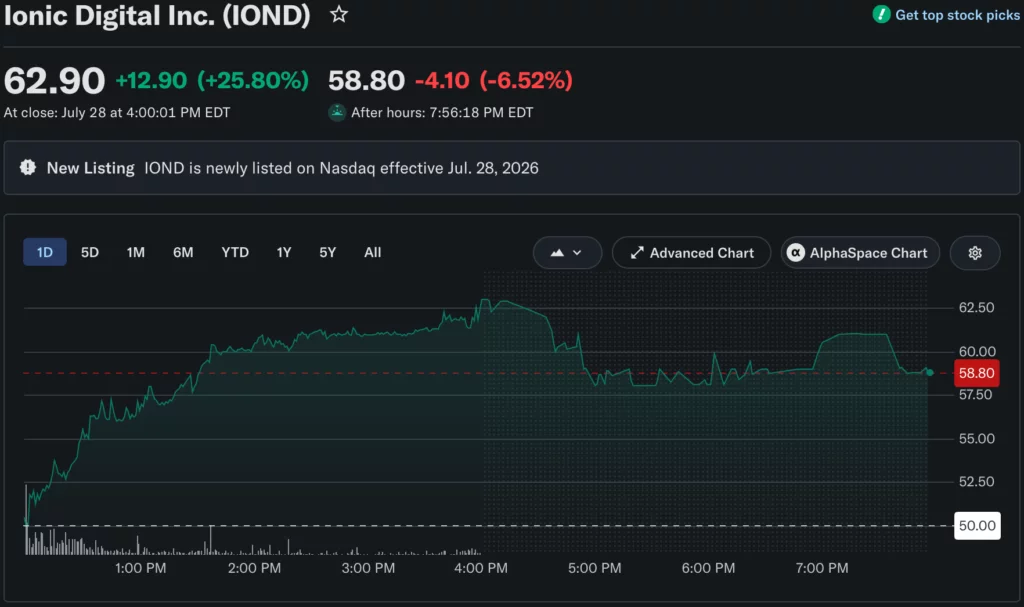Switch to 5D time range
This screenshot has height=607, width=1024.
(x=89, y=252)
